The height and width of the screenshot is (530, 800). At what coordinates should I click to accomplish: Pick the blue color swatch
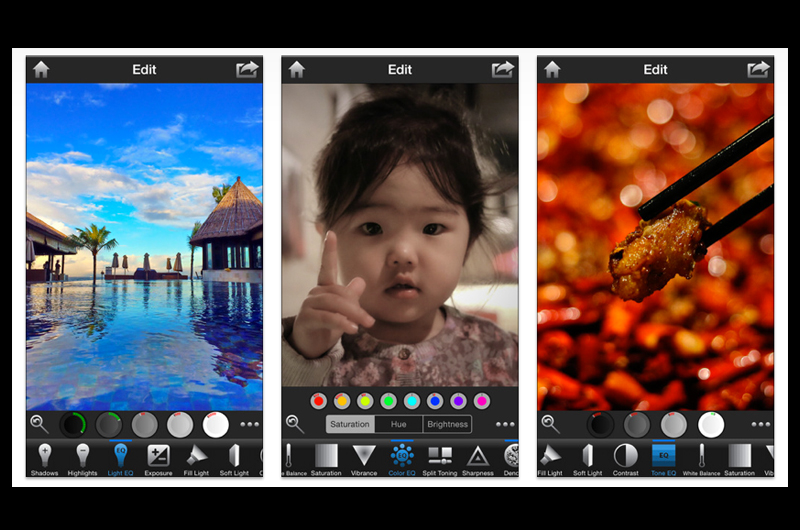[x=435, y=401]
